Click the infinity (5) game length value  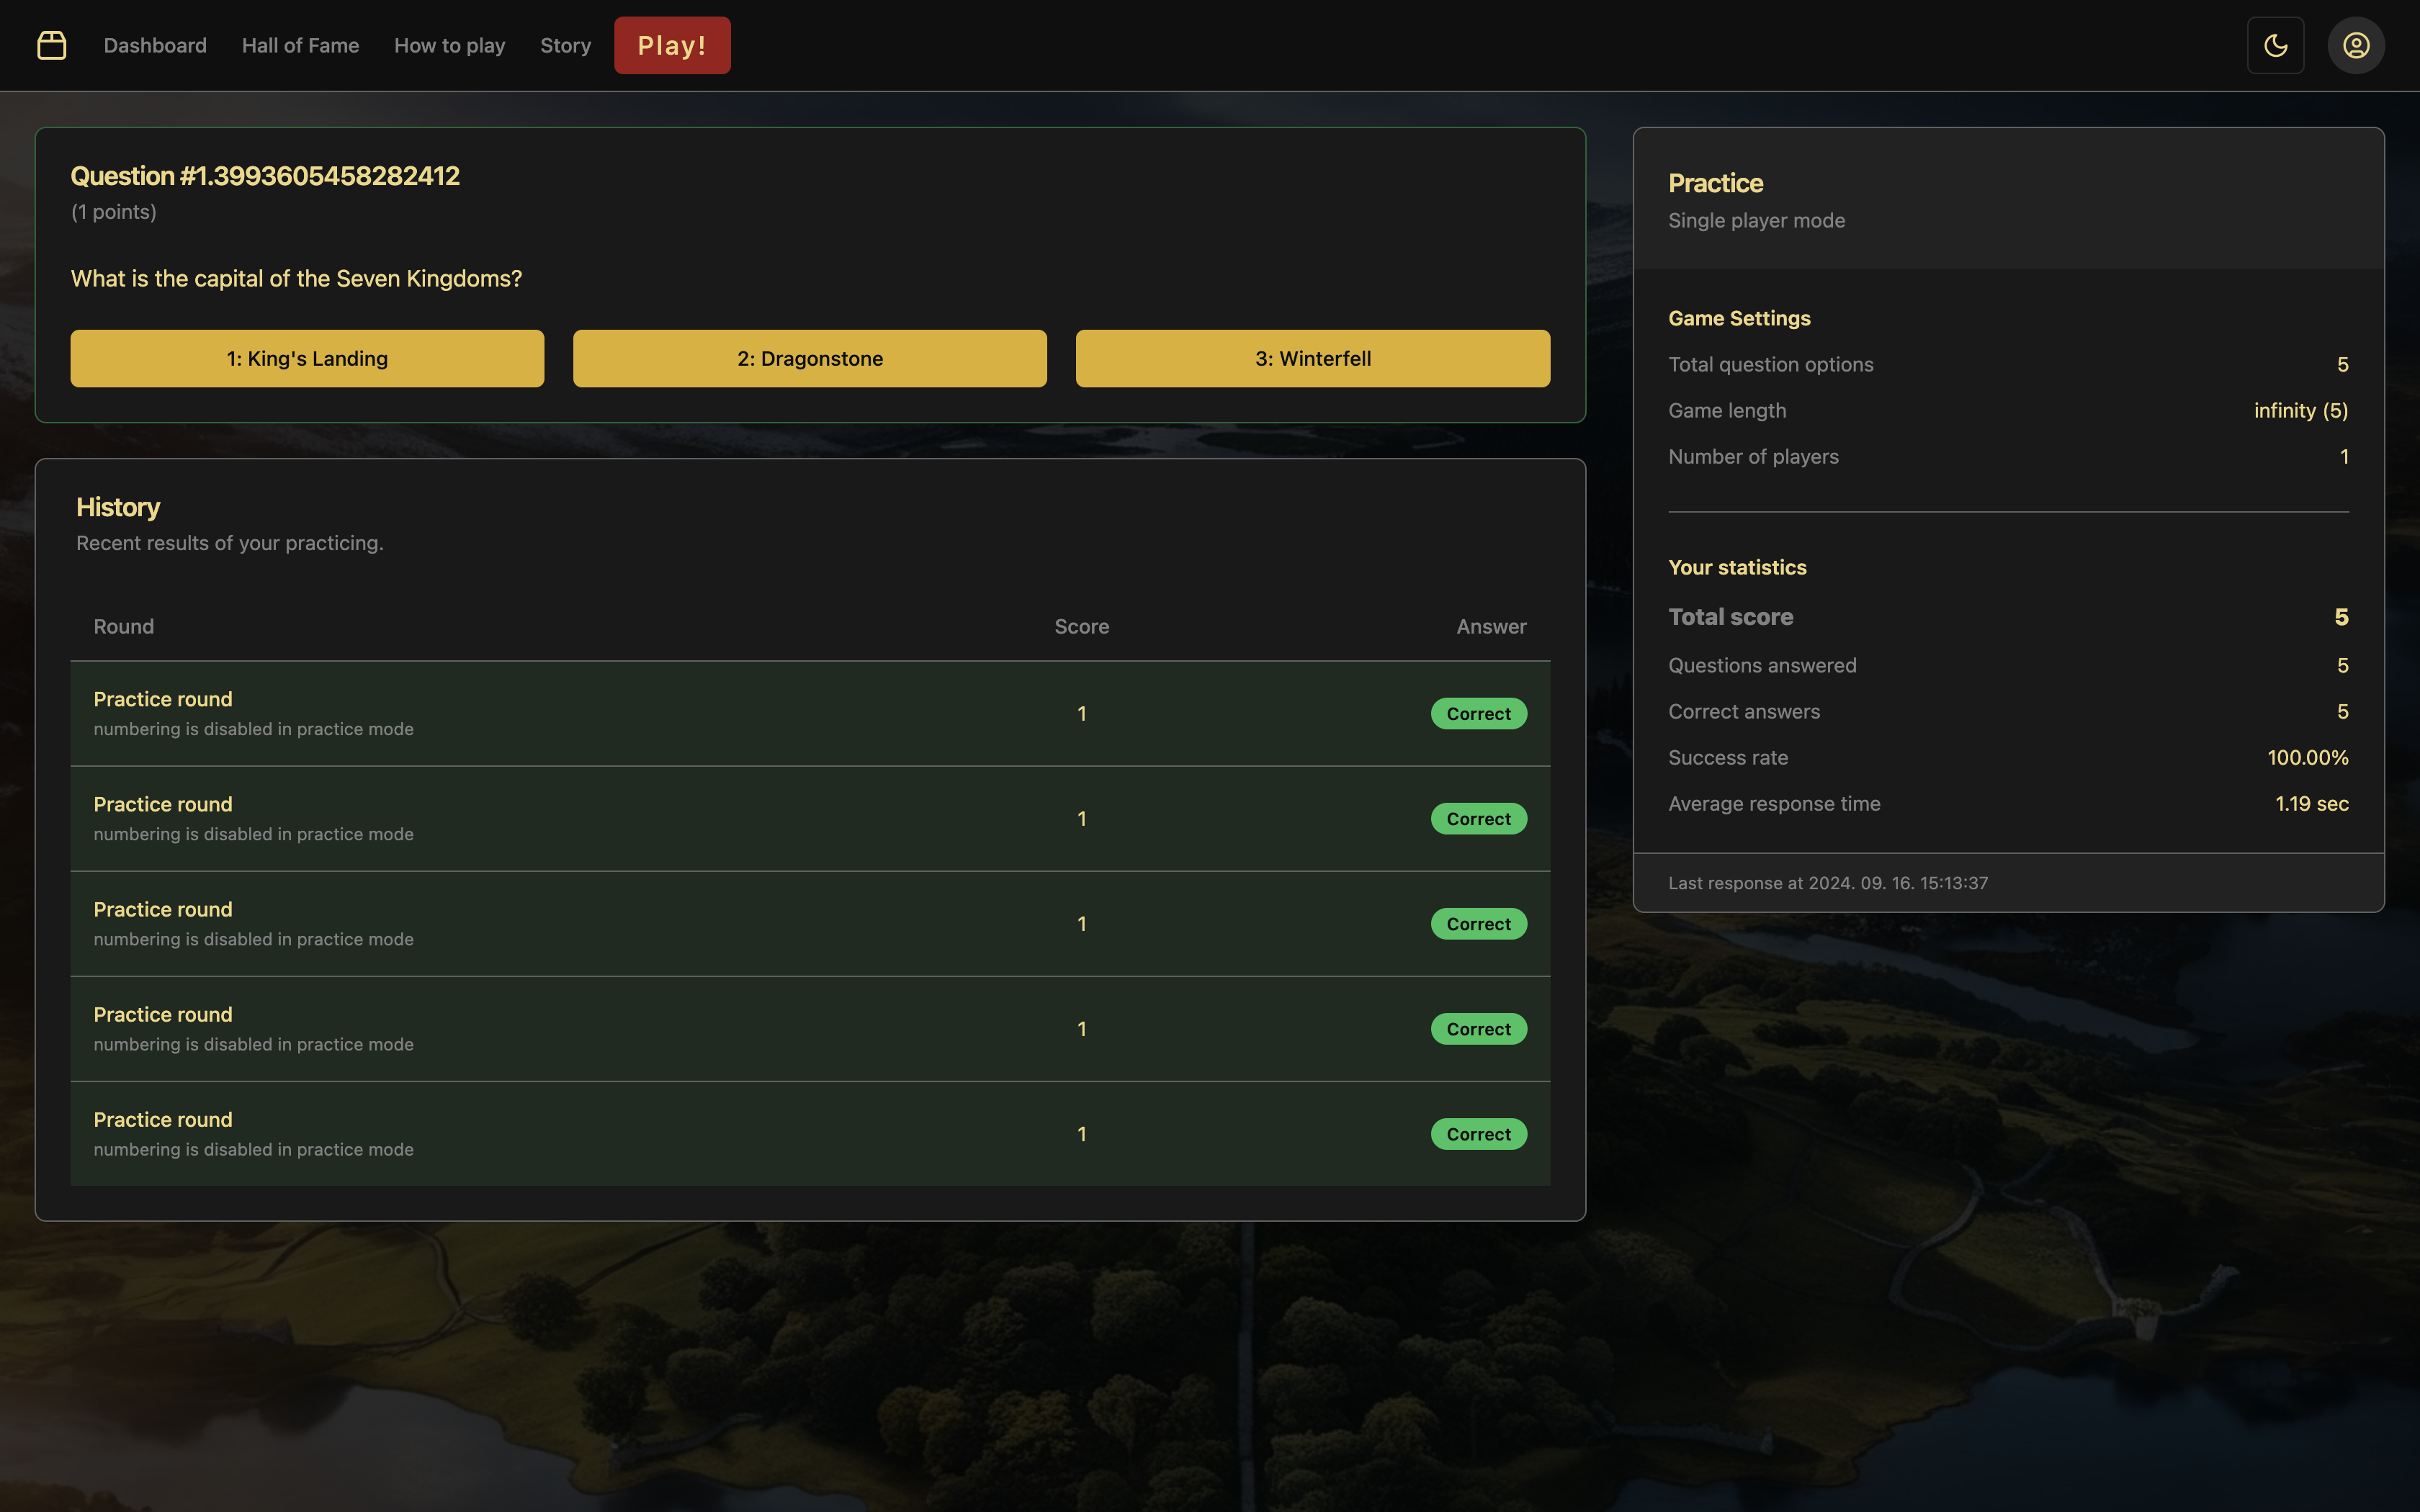point(2300,411)
